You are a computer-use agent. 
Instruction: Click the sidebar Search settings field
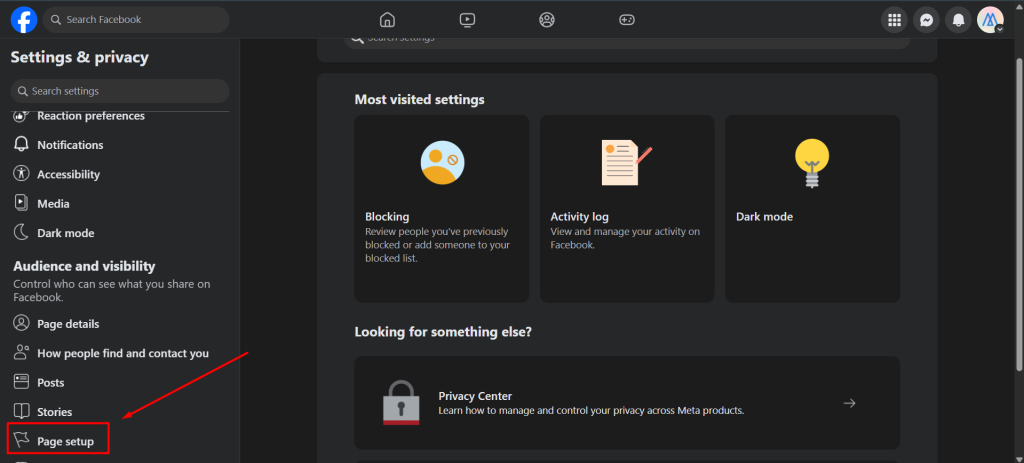pos(120,91)
